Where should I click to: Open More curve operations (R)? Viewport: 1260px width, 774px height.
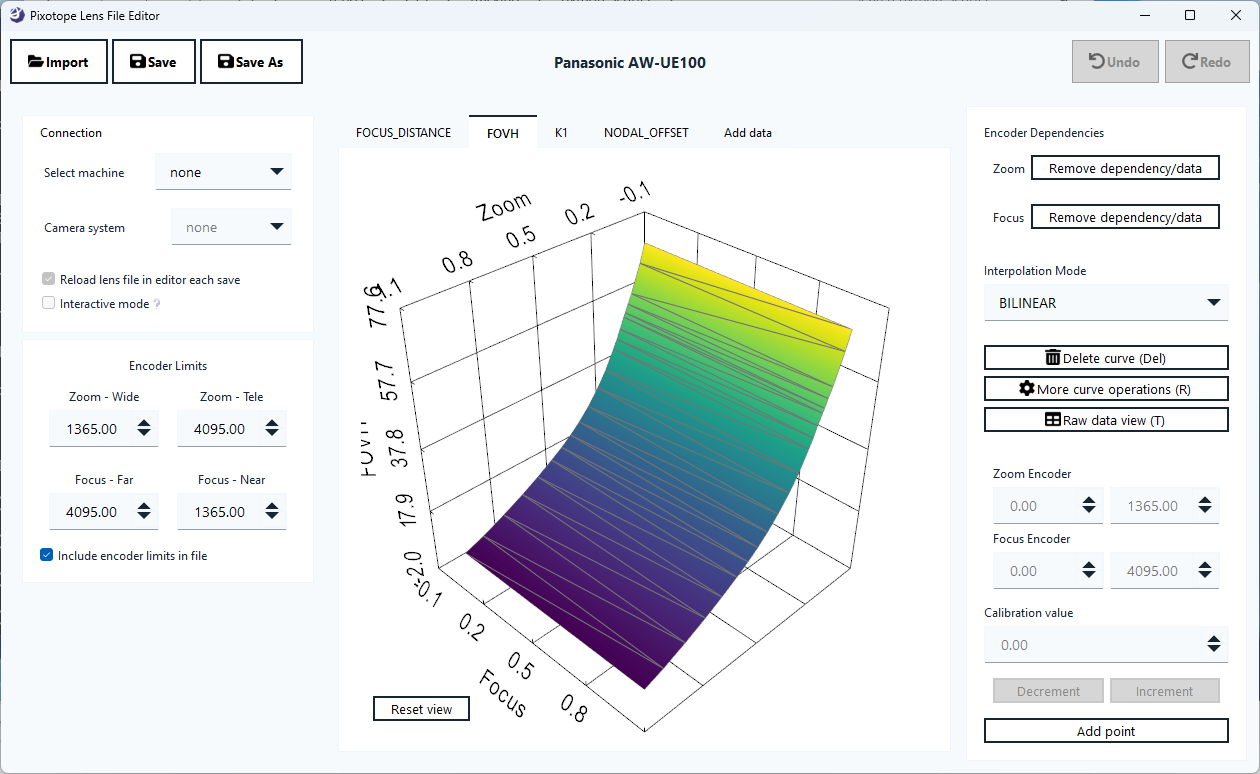point(1106,389)
